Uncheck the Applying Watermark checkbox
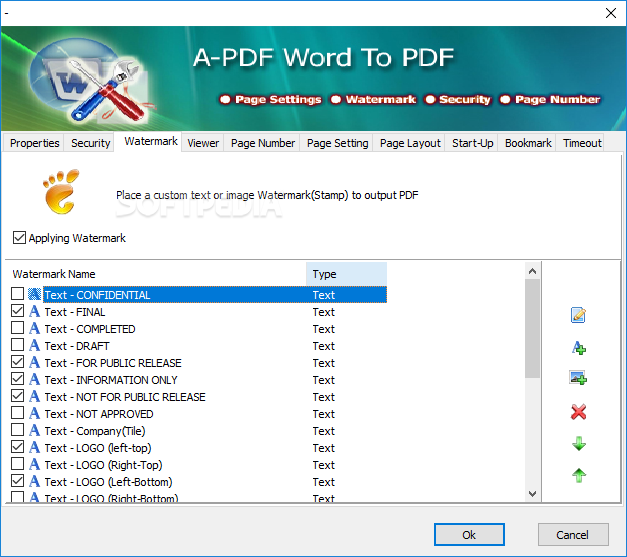This screenshot has width=627, height=557. coord(19,238)
